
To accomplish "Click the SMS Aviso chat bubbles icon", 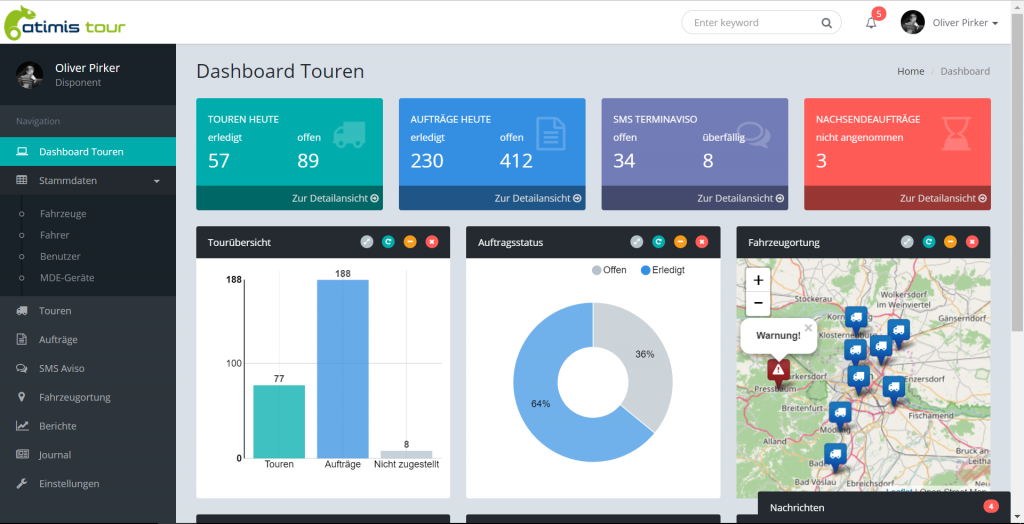I will click(22, 368).
